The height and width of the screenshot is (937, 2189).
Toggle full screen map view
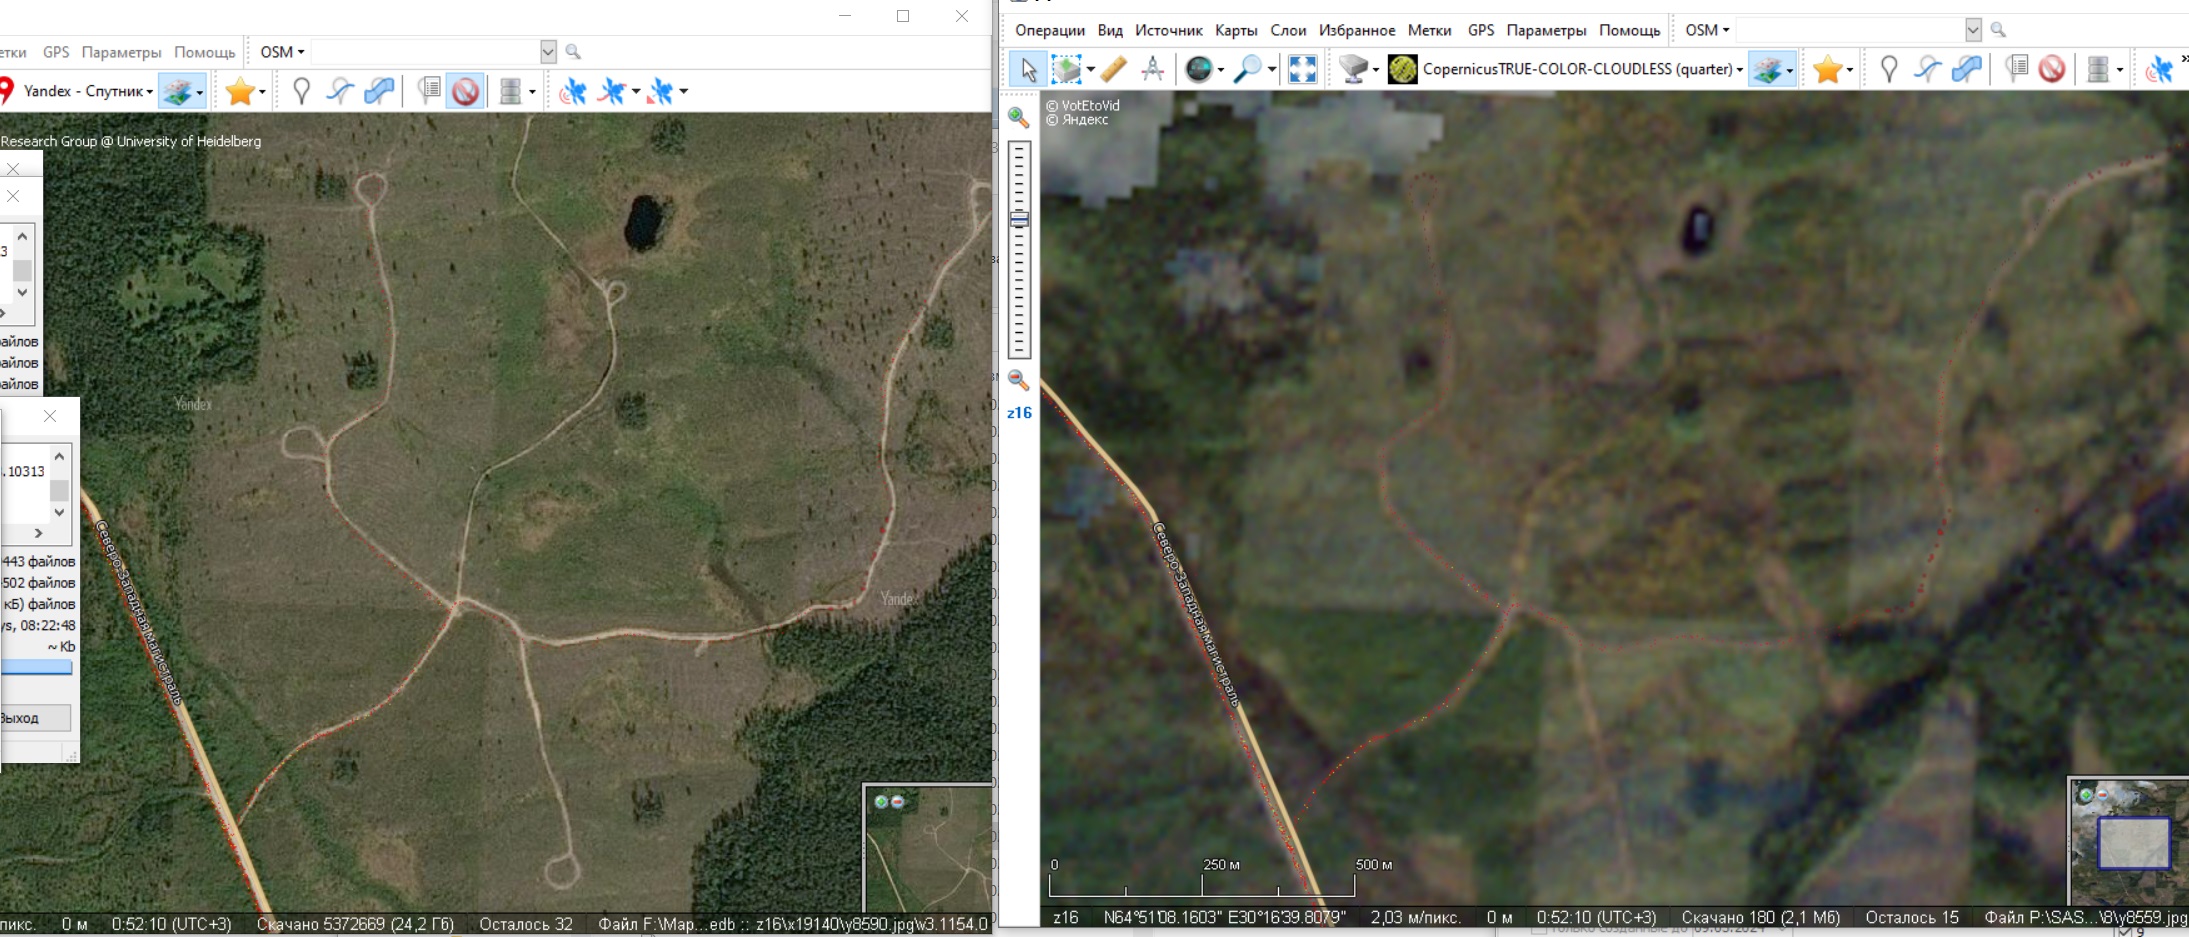click(x=1302, y=69)
